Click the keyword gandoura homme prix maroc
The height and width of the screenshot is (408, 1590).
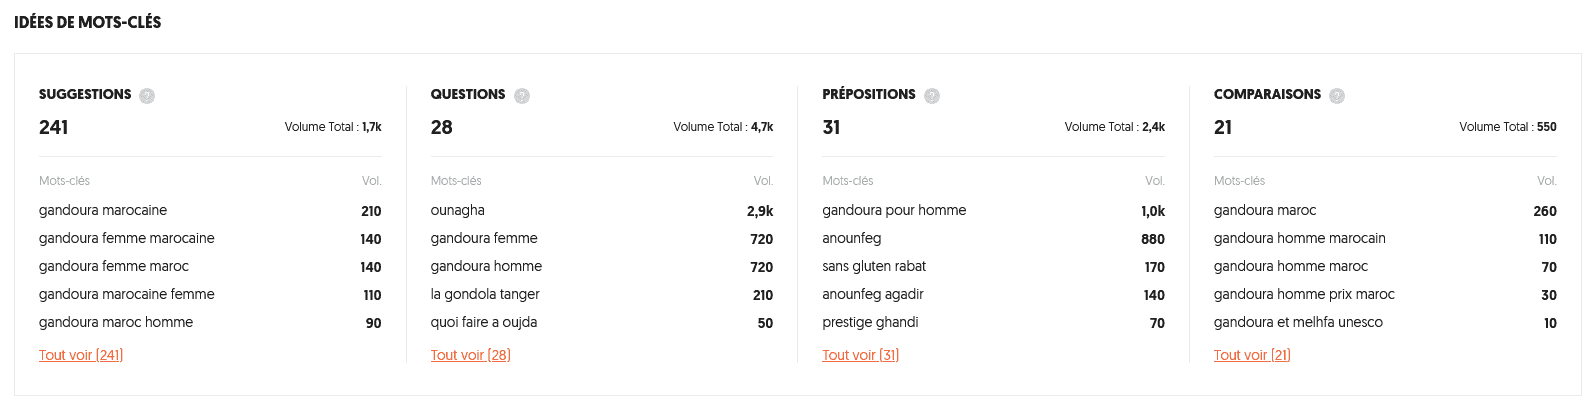point(1304,295)
